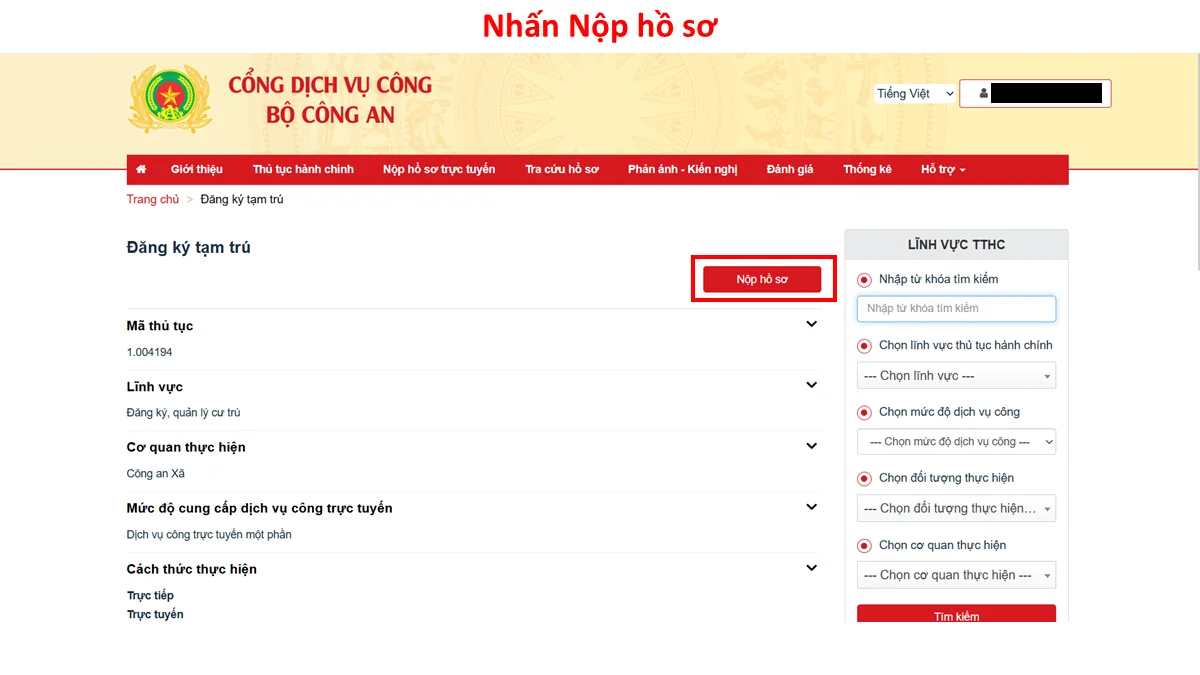The image size is (1200, 675).
Task: Collapse the Cơ quan thực hiện section
Action: click(x=812, y=446)
